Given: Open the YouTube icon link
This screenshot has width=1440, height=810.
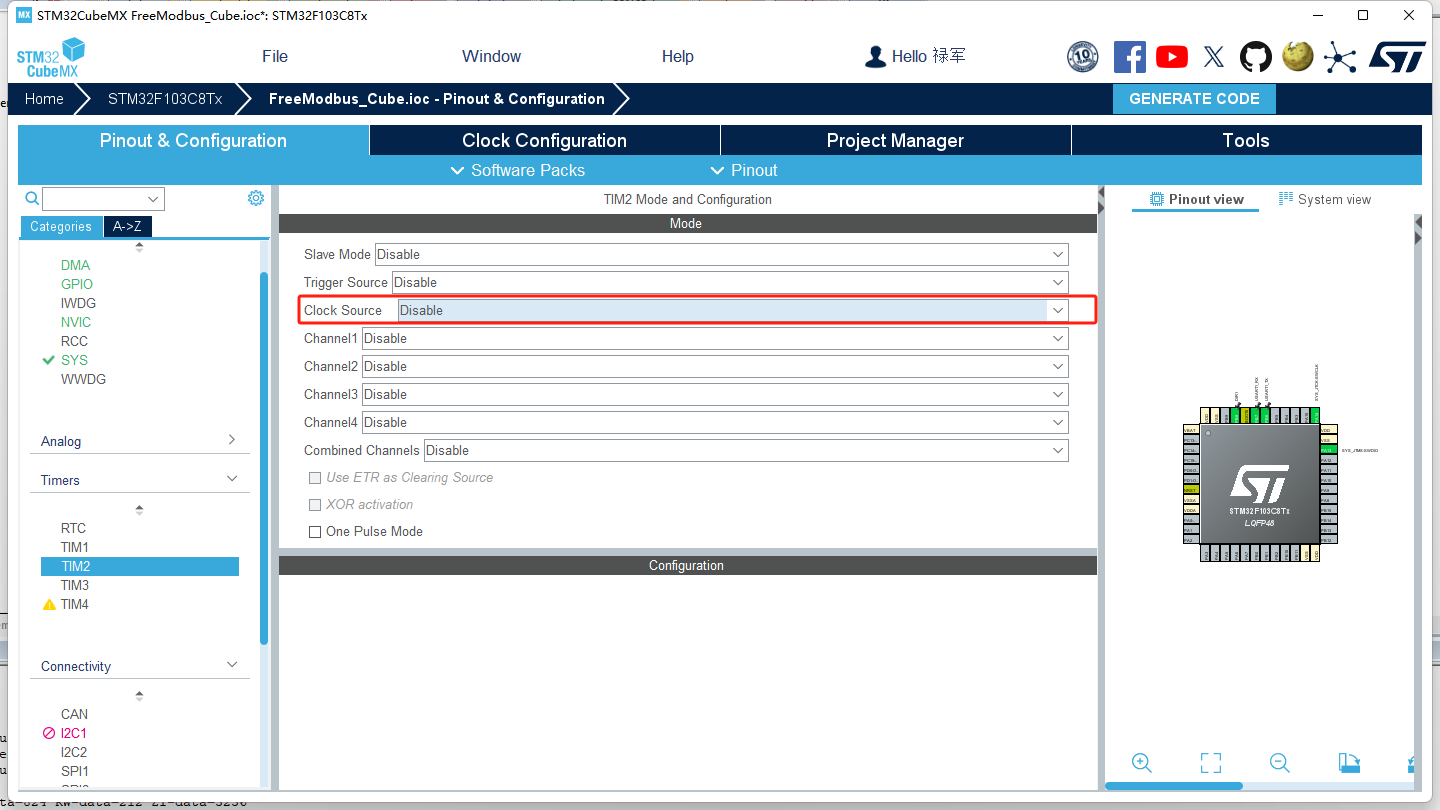Looking at the screenshot, I should click(x=1172, y=57).
